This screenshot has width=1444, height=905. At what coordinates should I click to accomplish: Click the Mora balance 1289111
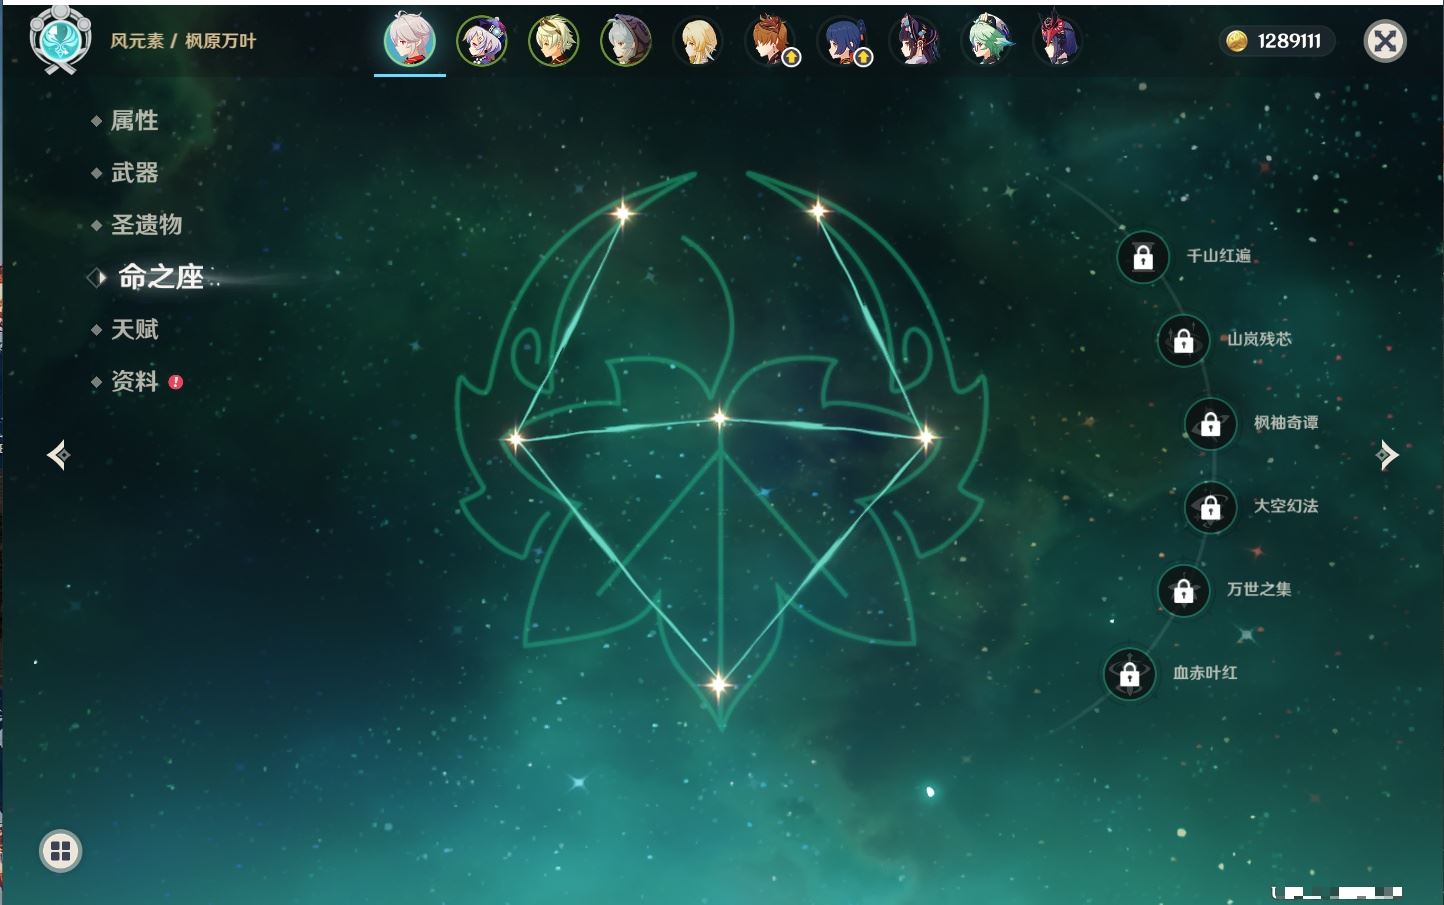pos(1289,41)
